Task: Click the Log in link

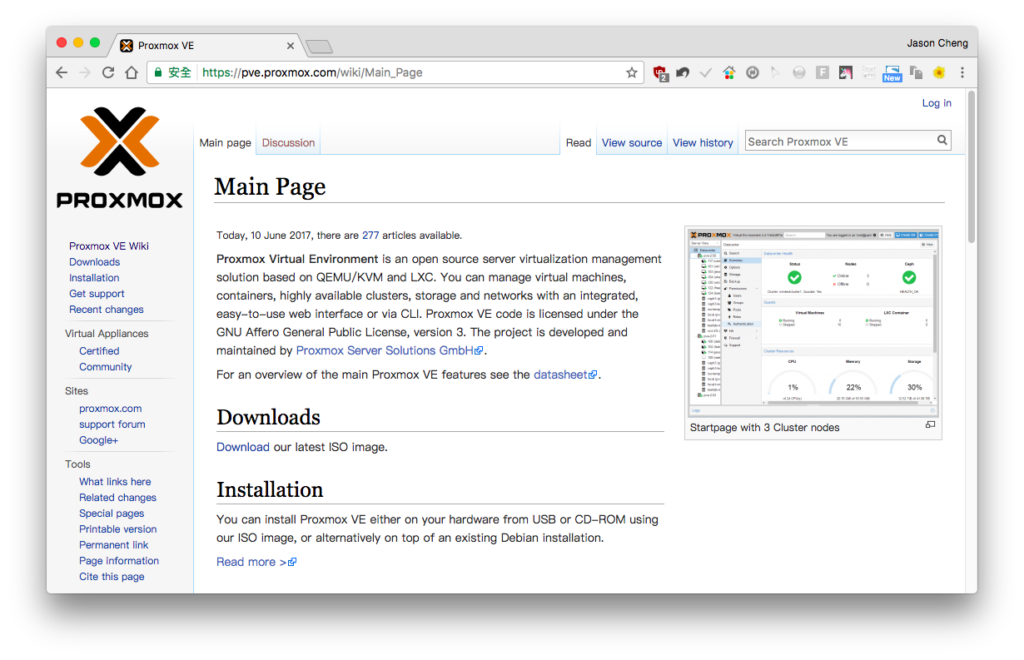Action: (936, 103)
